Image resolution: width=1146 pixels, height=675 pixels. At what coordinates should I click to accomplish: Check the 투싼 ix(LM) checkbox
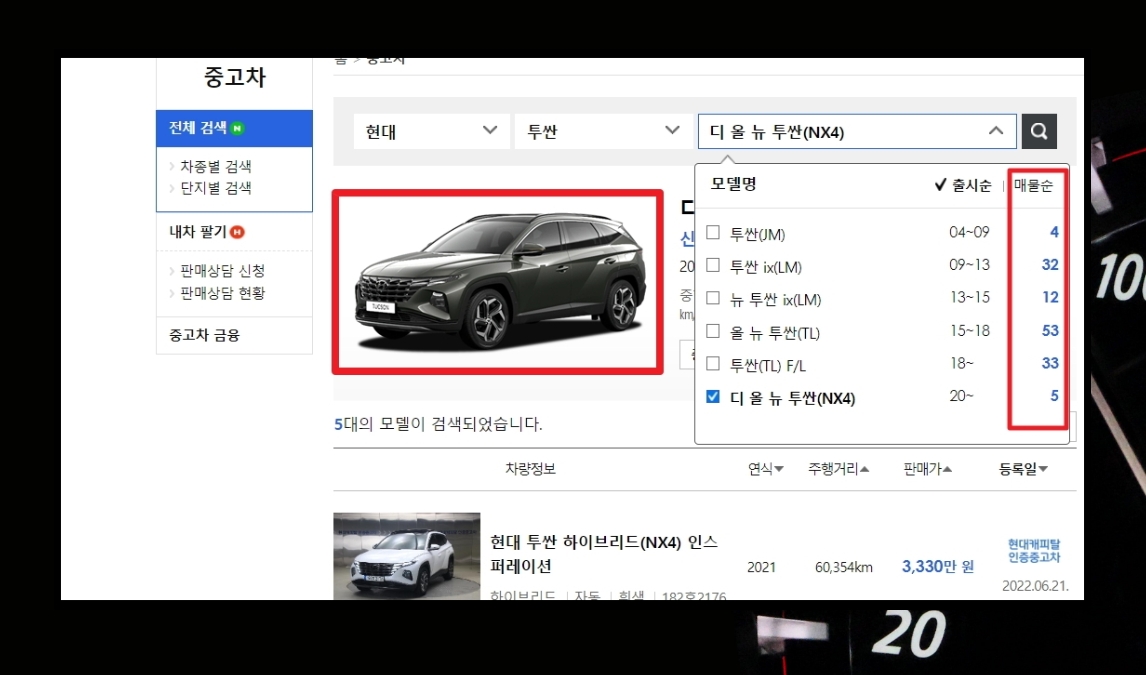coord(713,265)
